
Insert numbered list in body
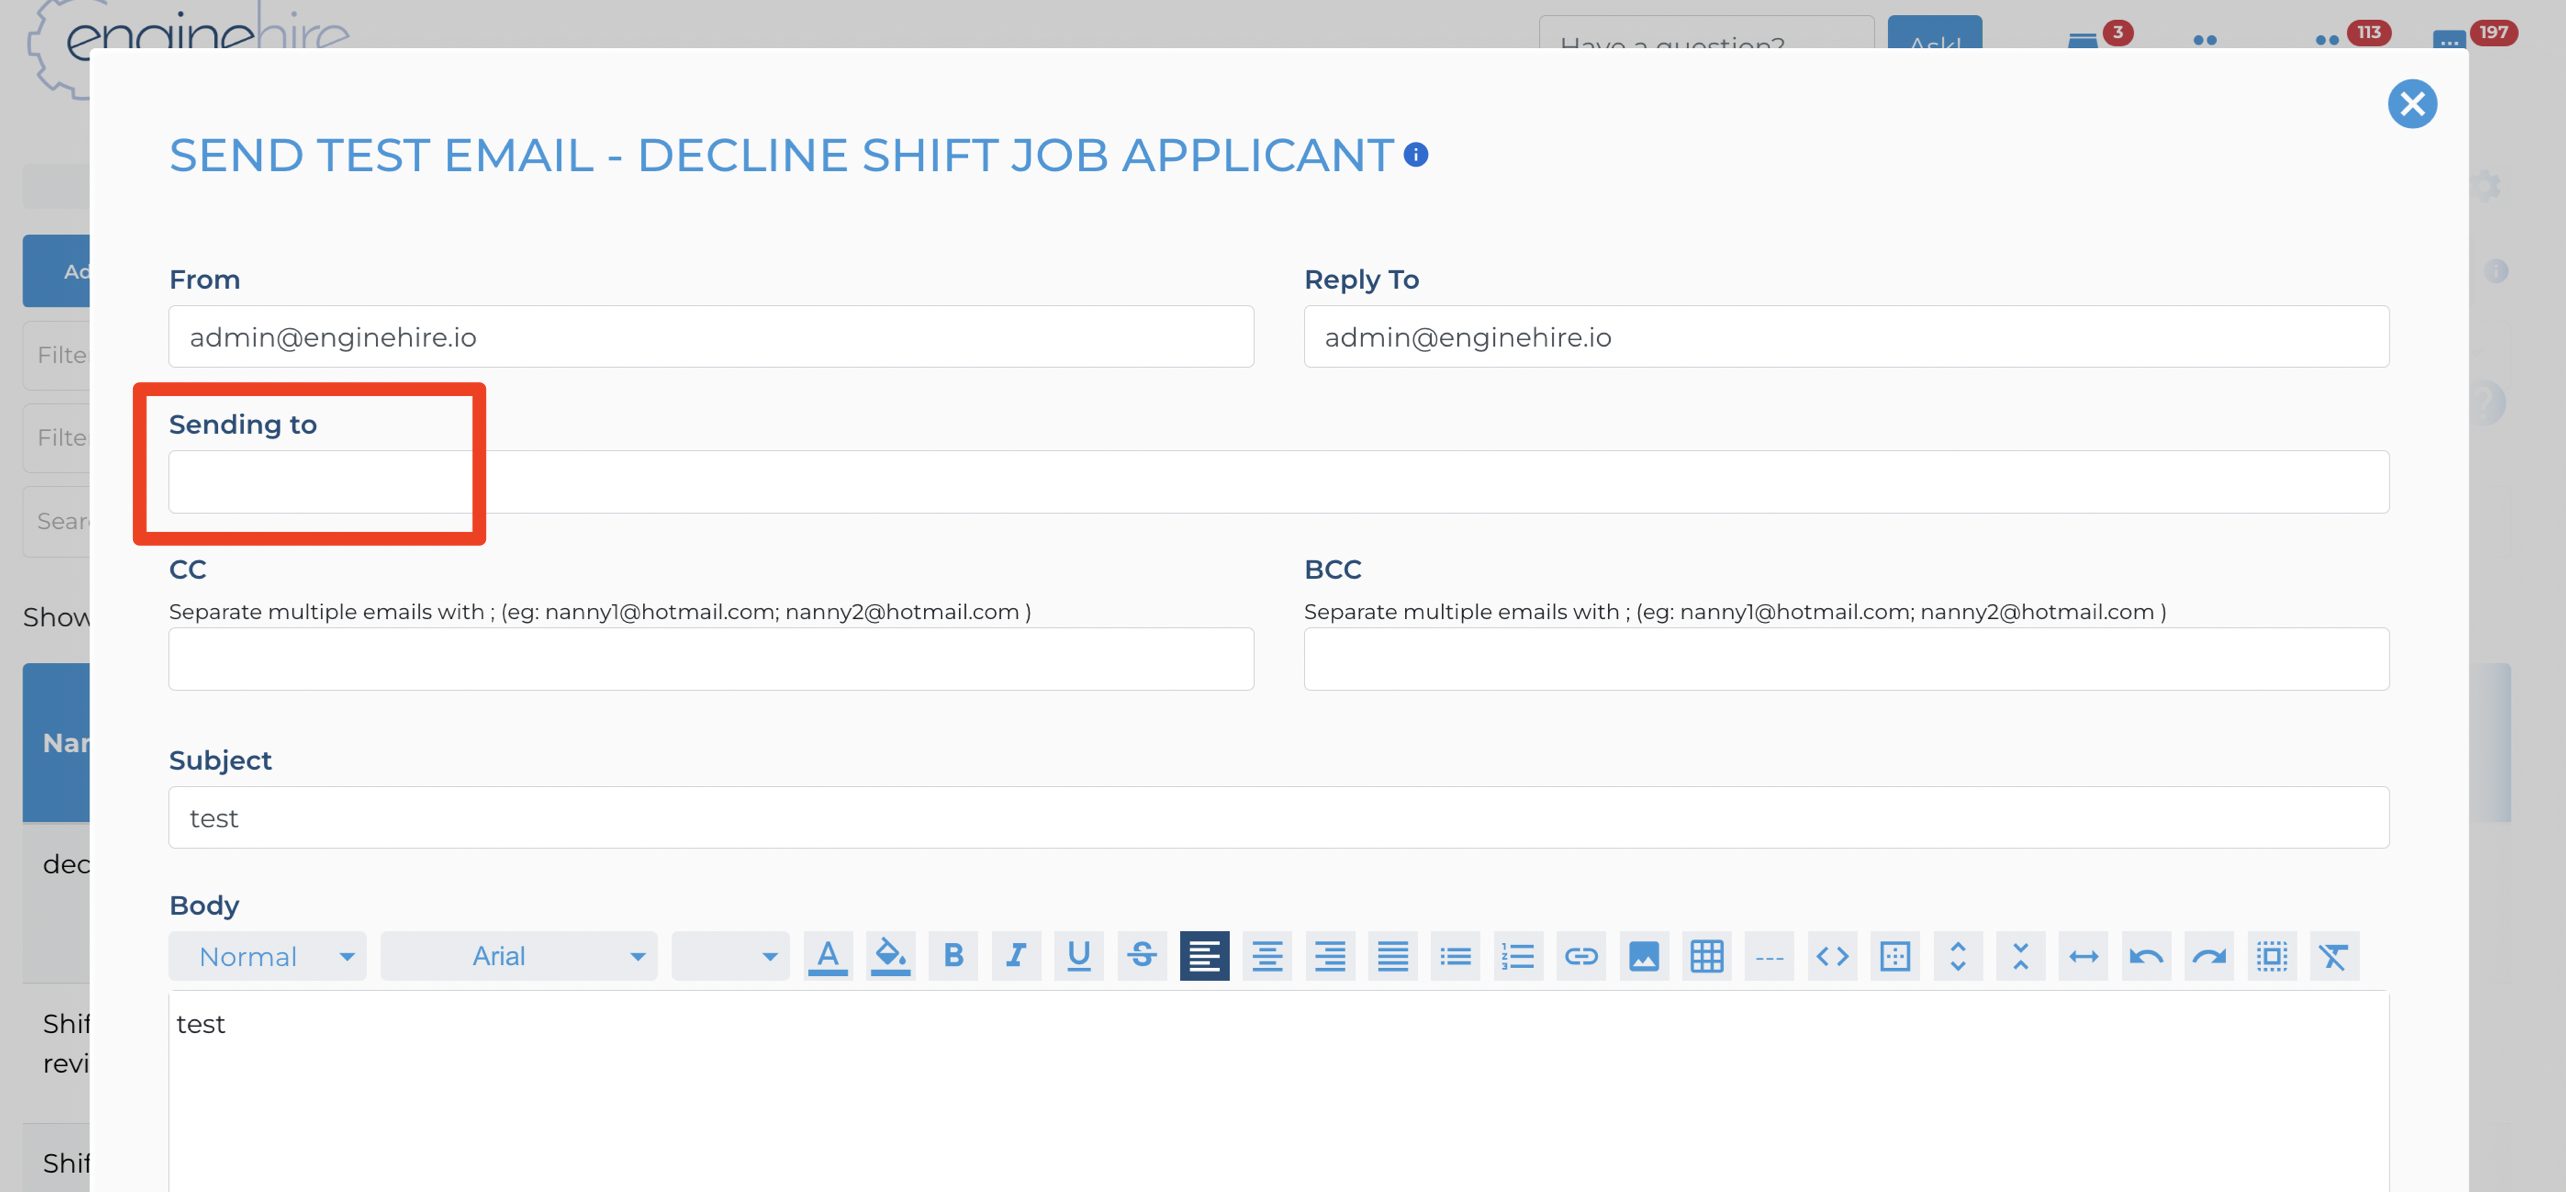click(1517, 956)
